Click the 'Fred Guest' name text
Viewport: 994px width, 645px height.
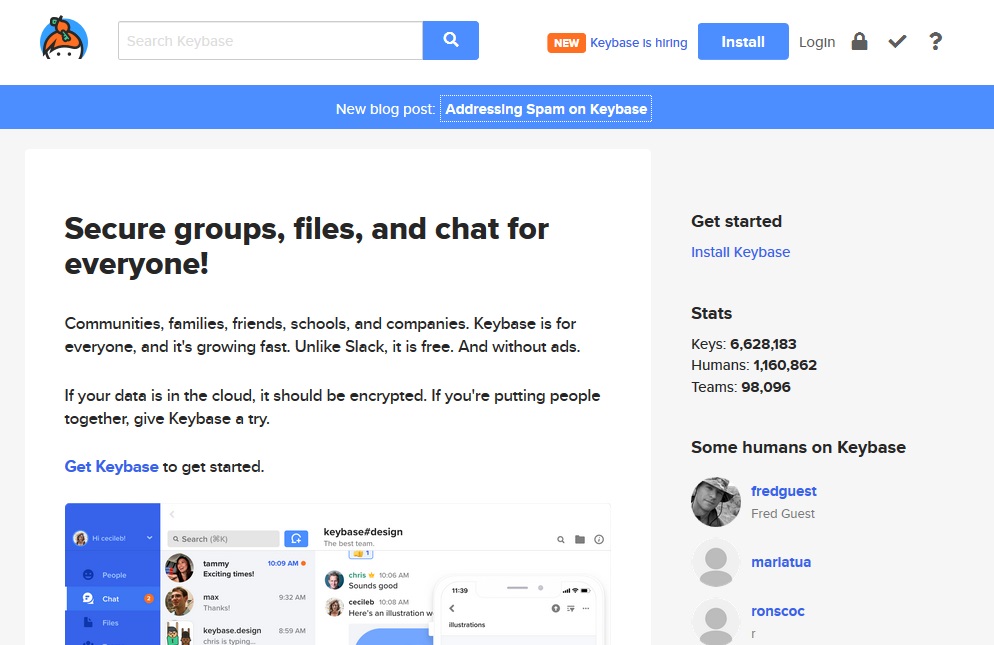pyautogui.click(x=783, y=514)
